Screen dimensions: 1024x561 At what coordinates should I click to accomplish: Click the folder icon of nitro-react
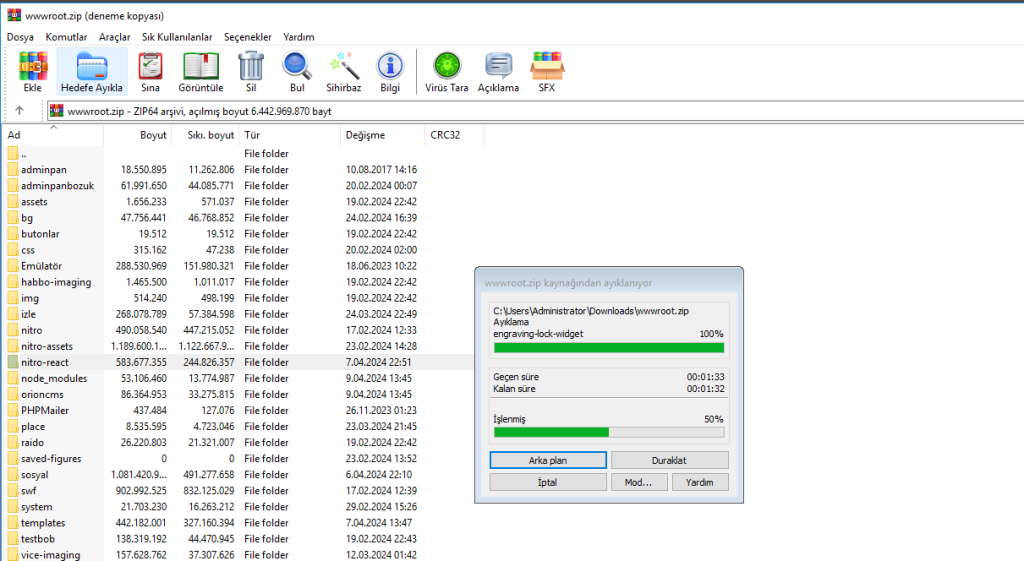(x=12, y=362)
